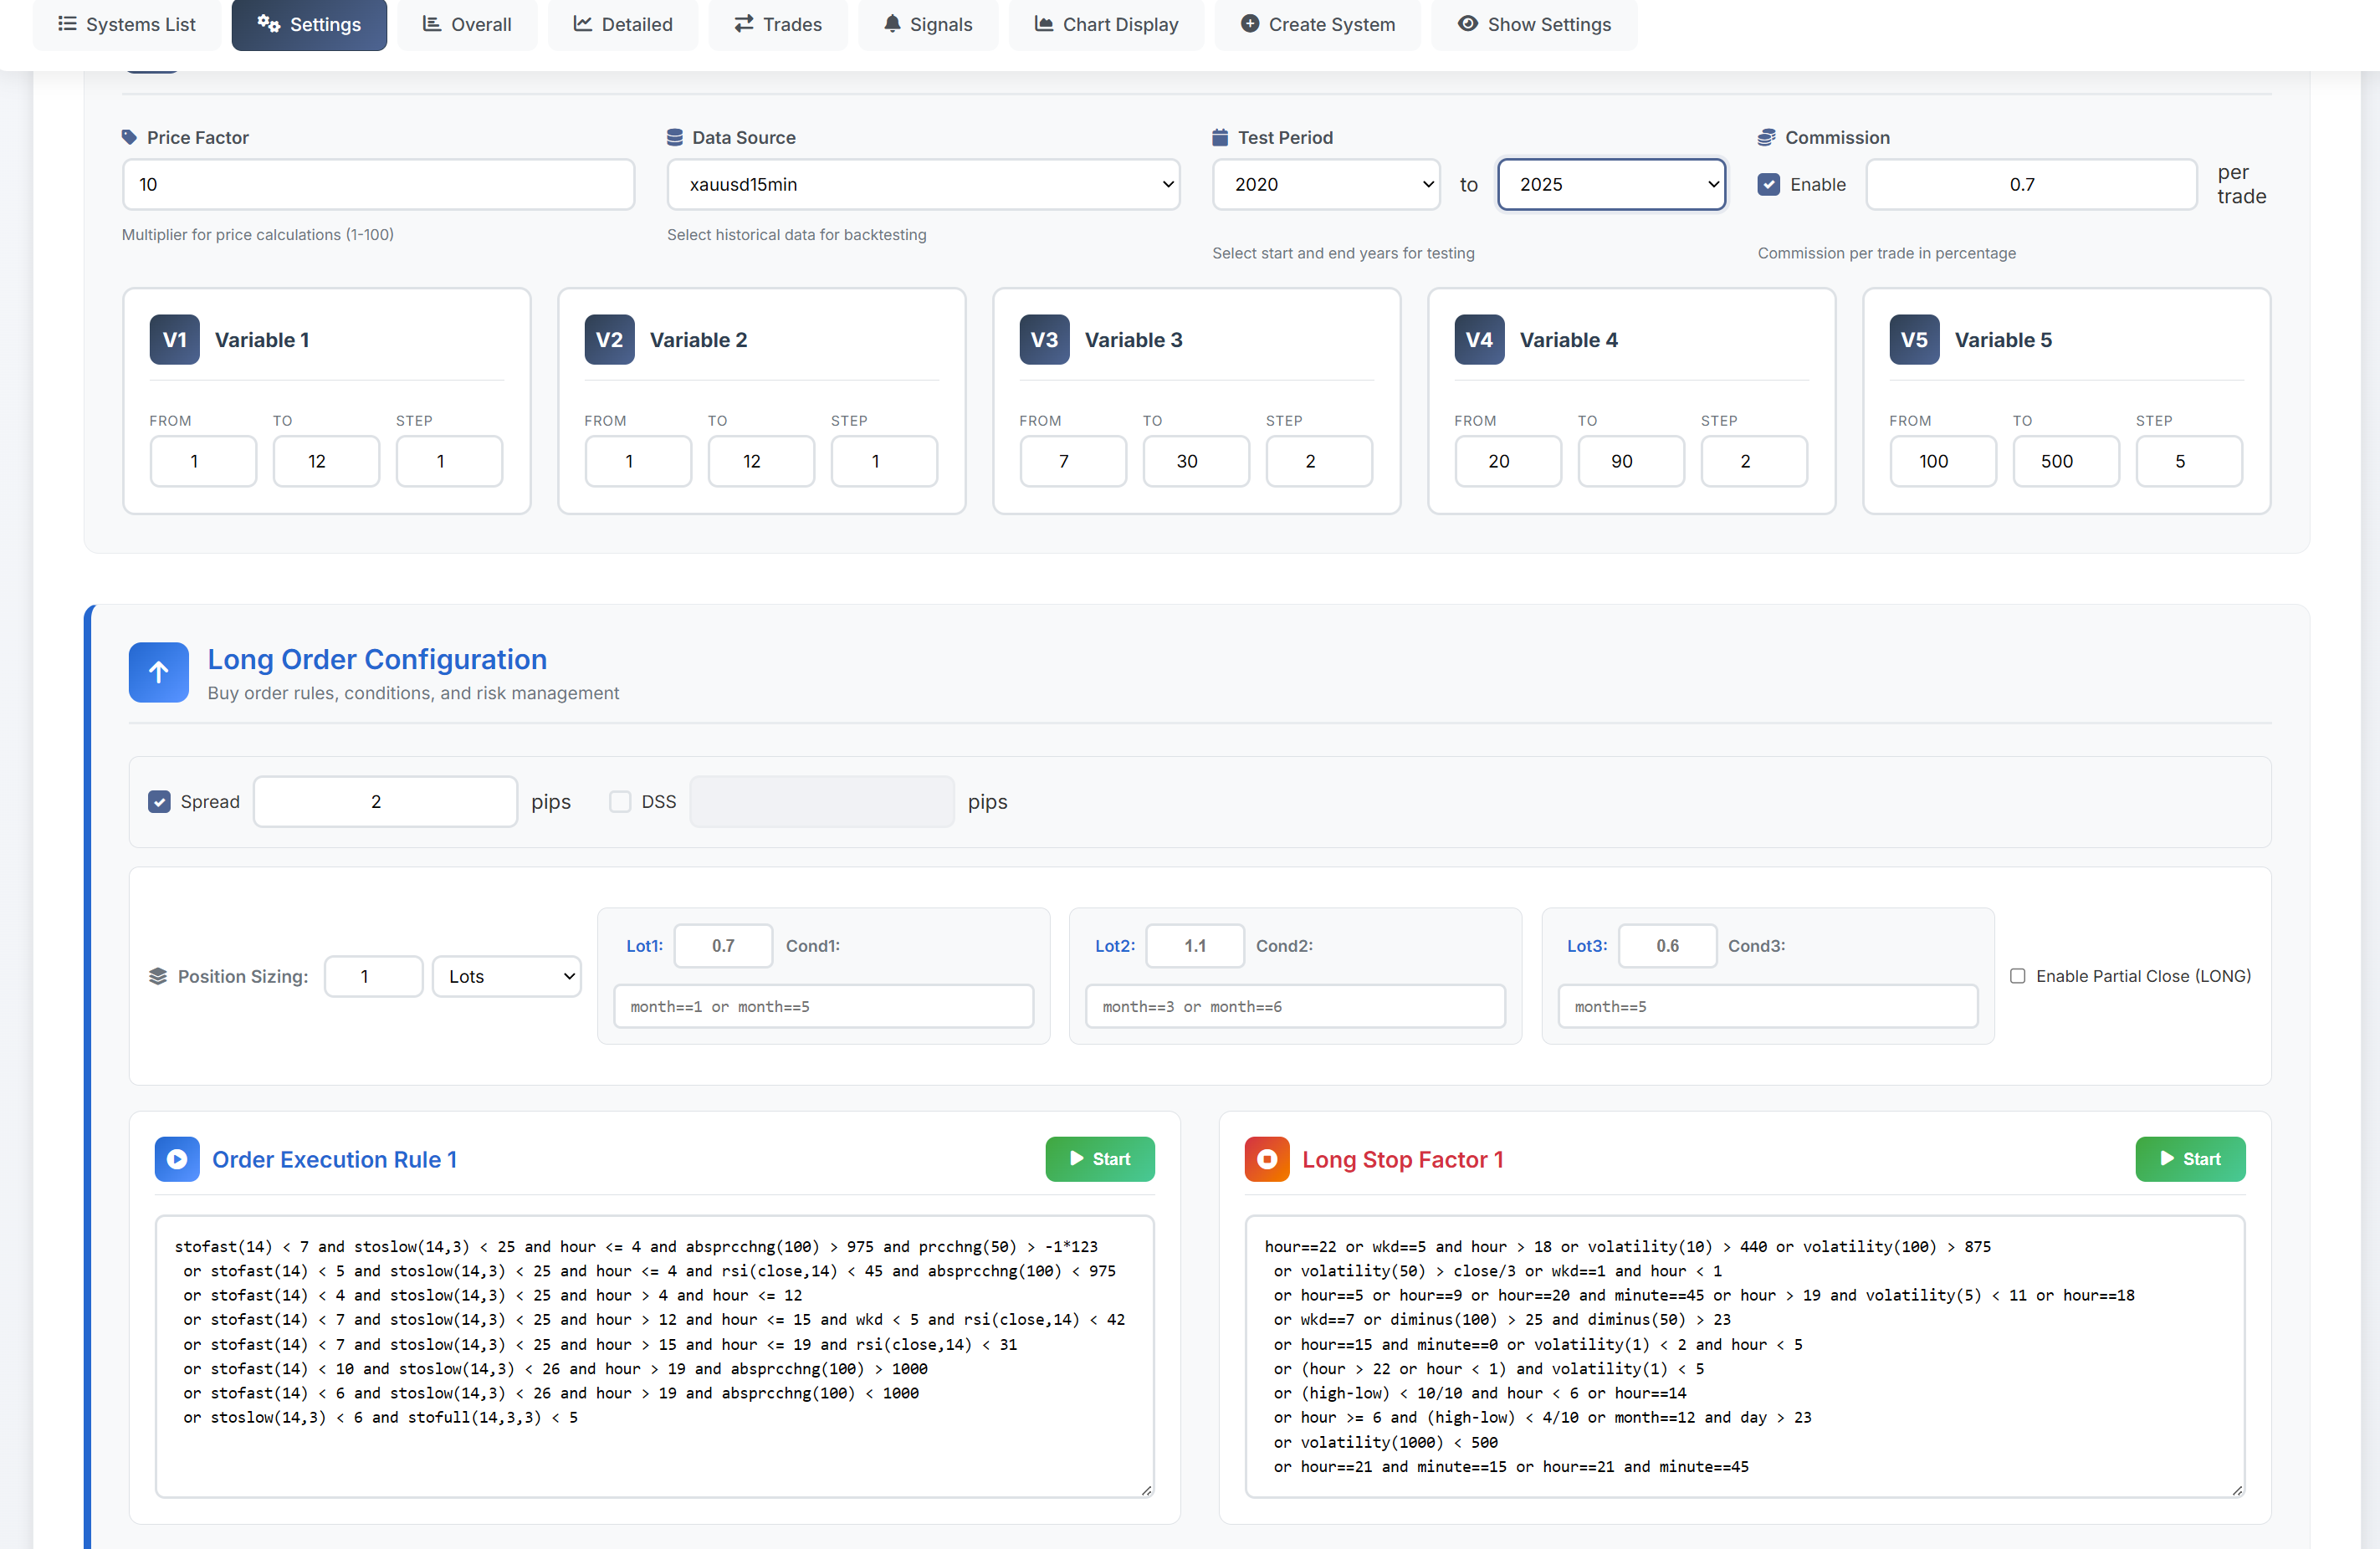The image size is (2380, 1549).
Task: Enable the DSS checkbox
Action: click(620, 802)
